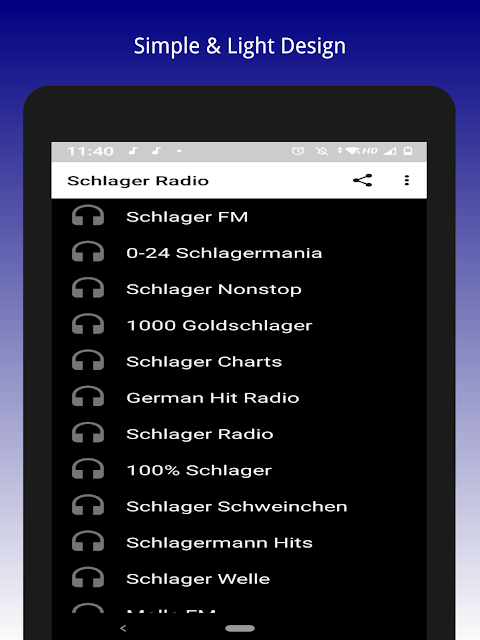This screenshot has width=480, height=640.
Task: Select the Schlager FM station
Action: (239, 216)
